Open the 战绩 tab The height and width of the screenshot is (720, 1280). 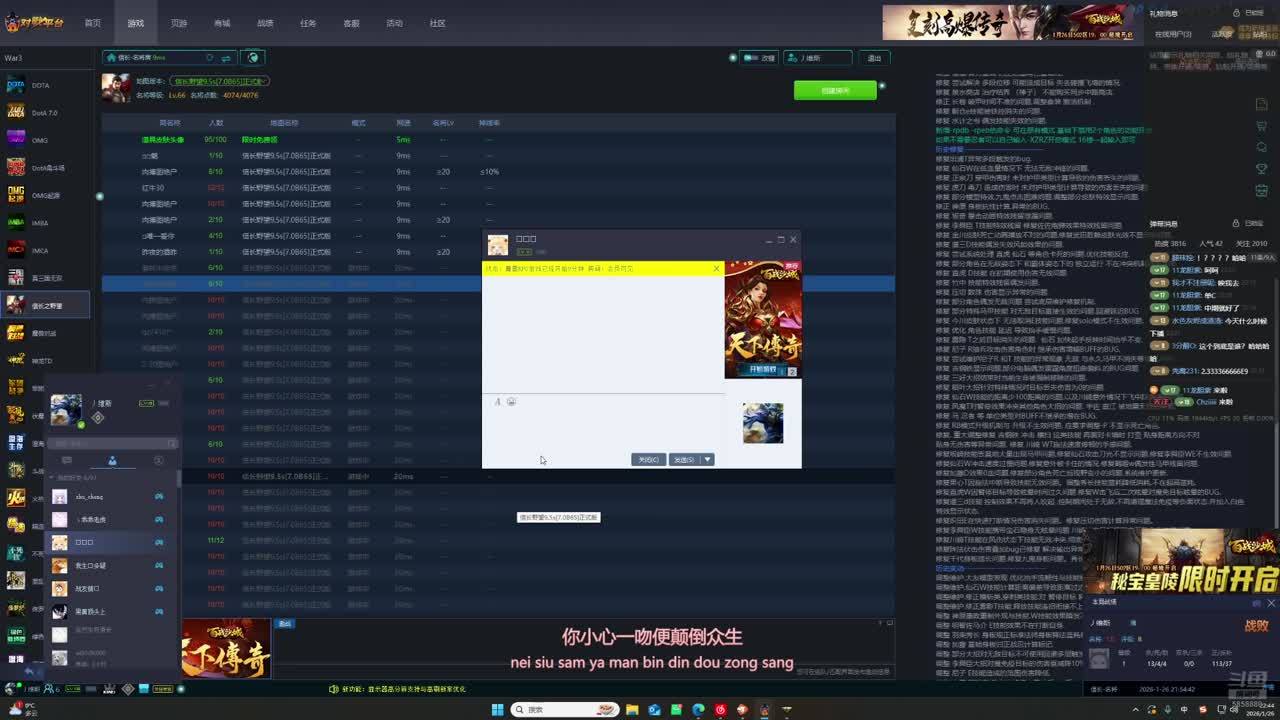265,23
